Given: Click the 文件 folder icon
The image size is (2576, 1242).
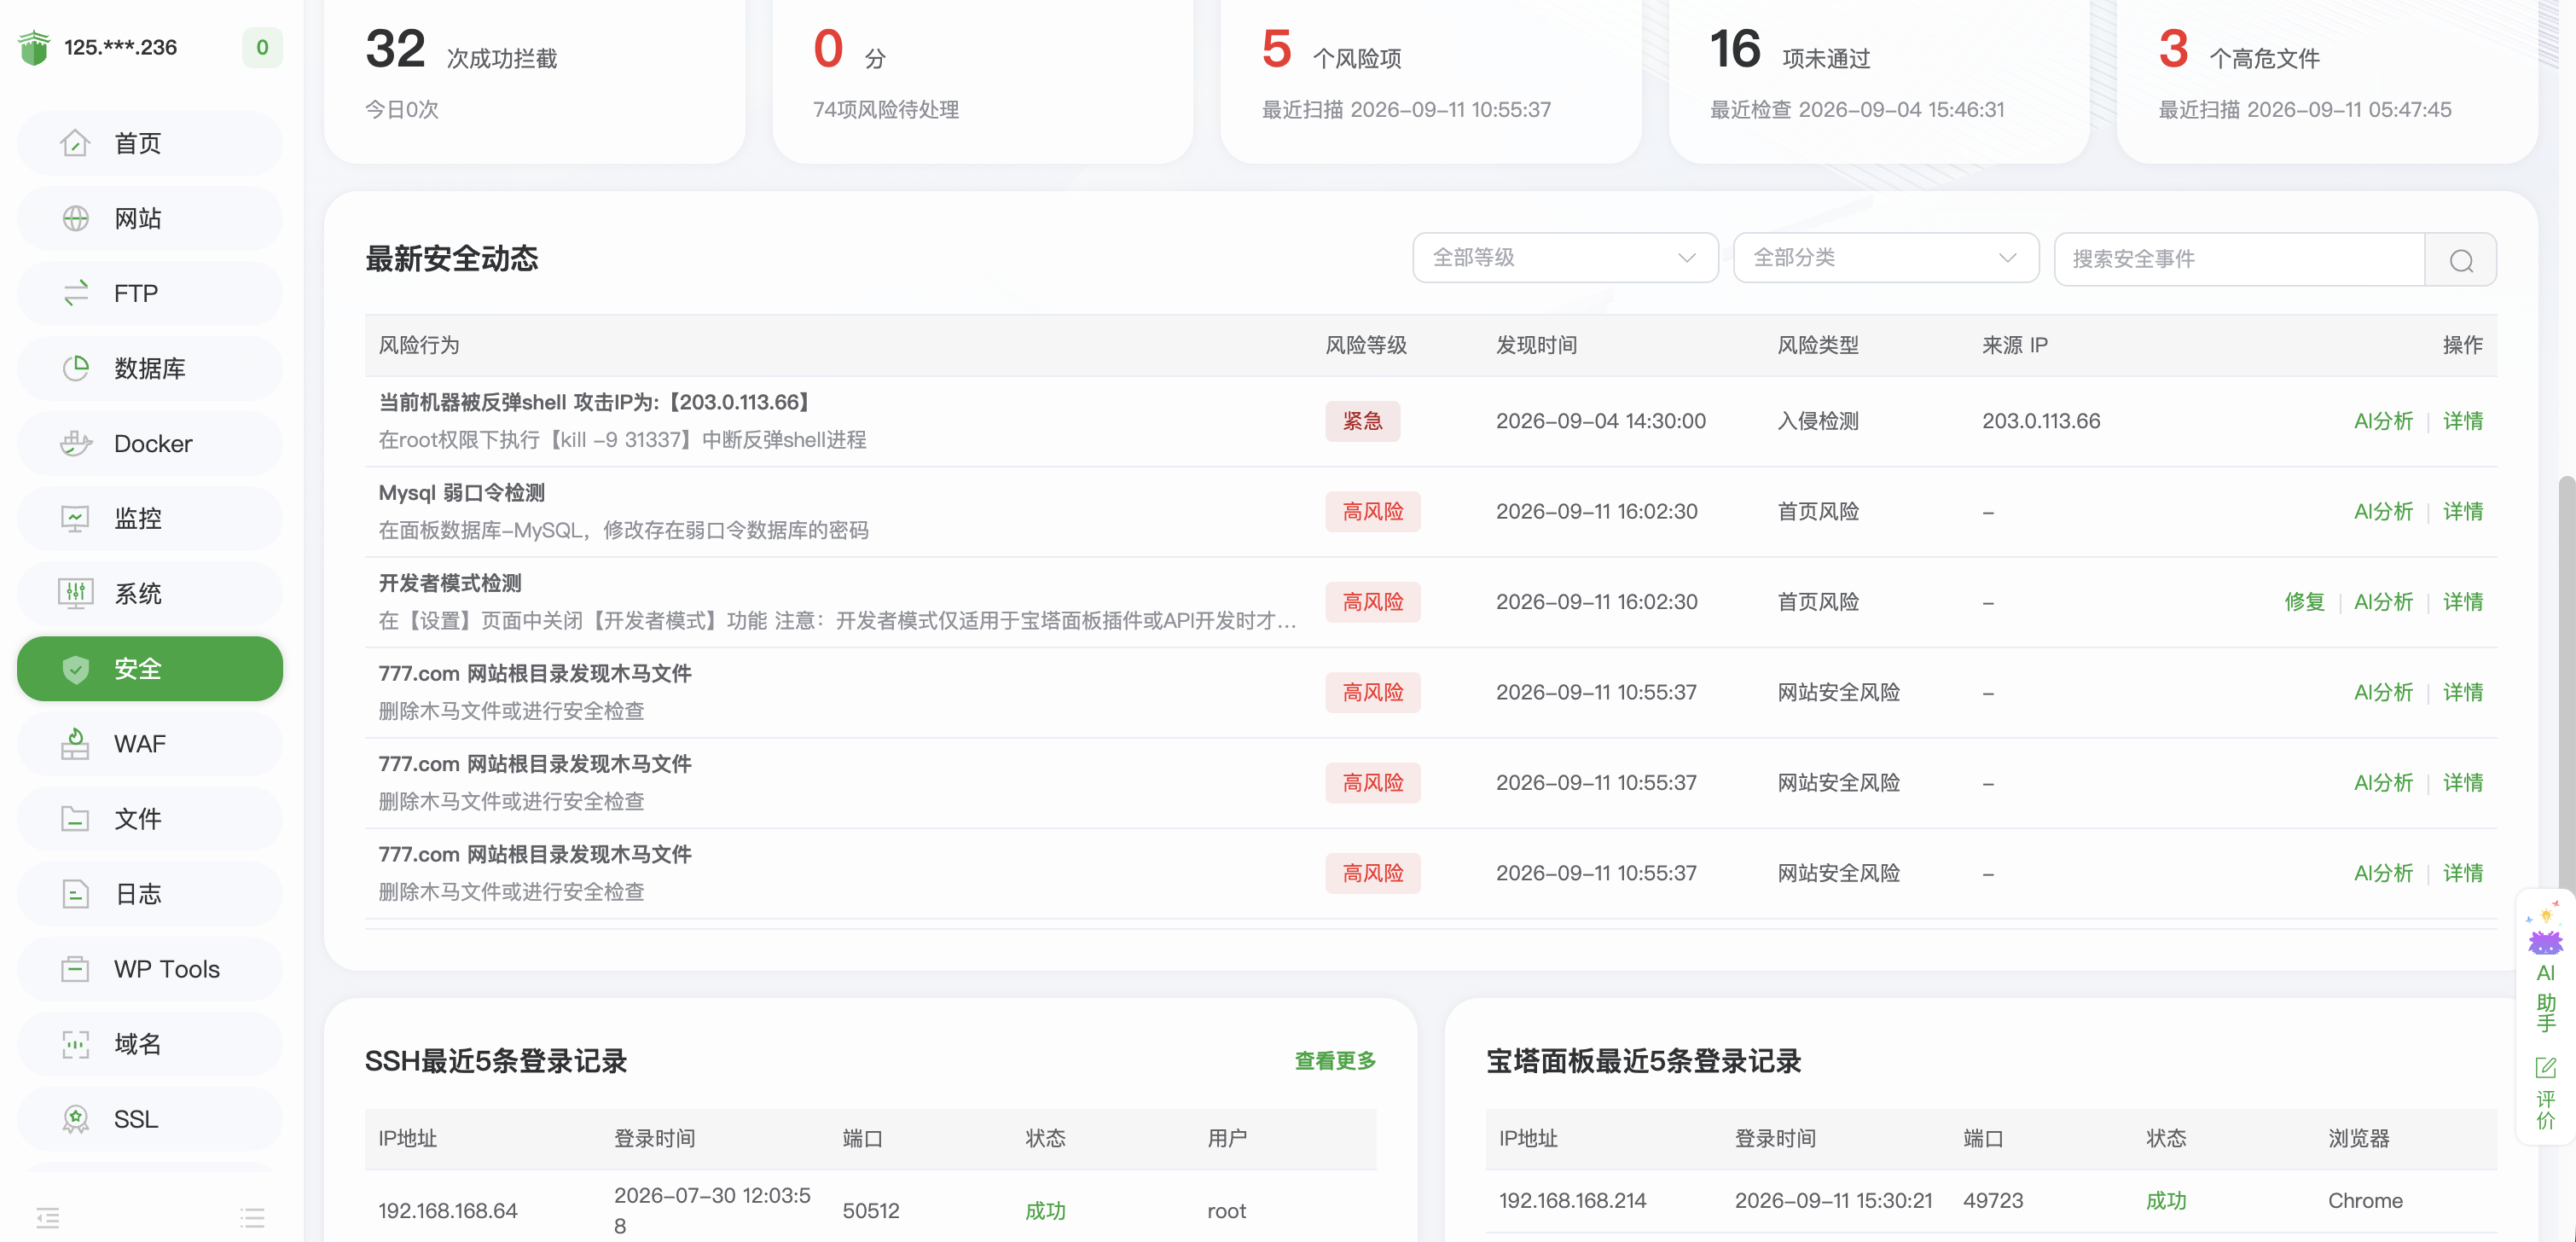Looking at the screenshot, I should tap(75, 819).
